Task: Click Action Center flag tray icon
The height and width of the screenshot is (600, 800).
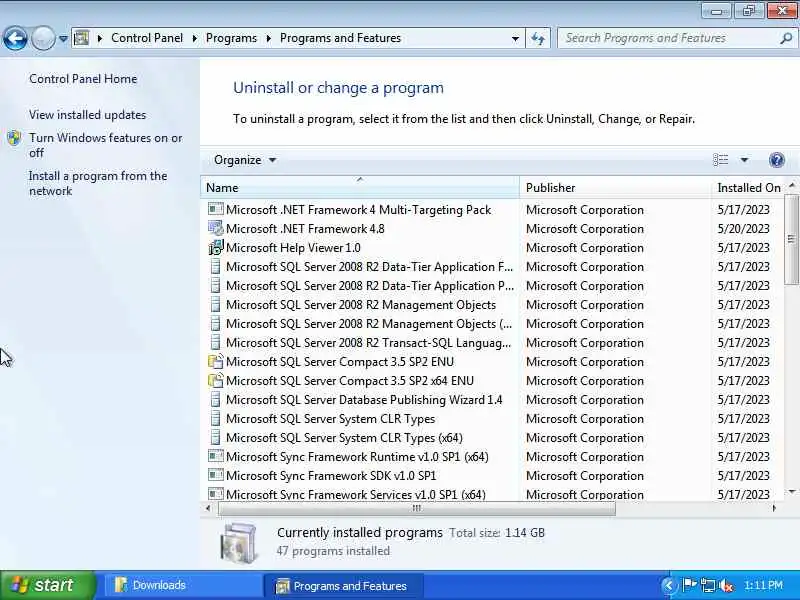Action: tap(690, 585)
